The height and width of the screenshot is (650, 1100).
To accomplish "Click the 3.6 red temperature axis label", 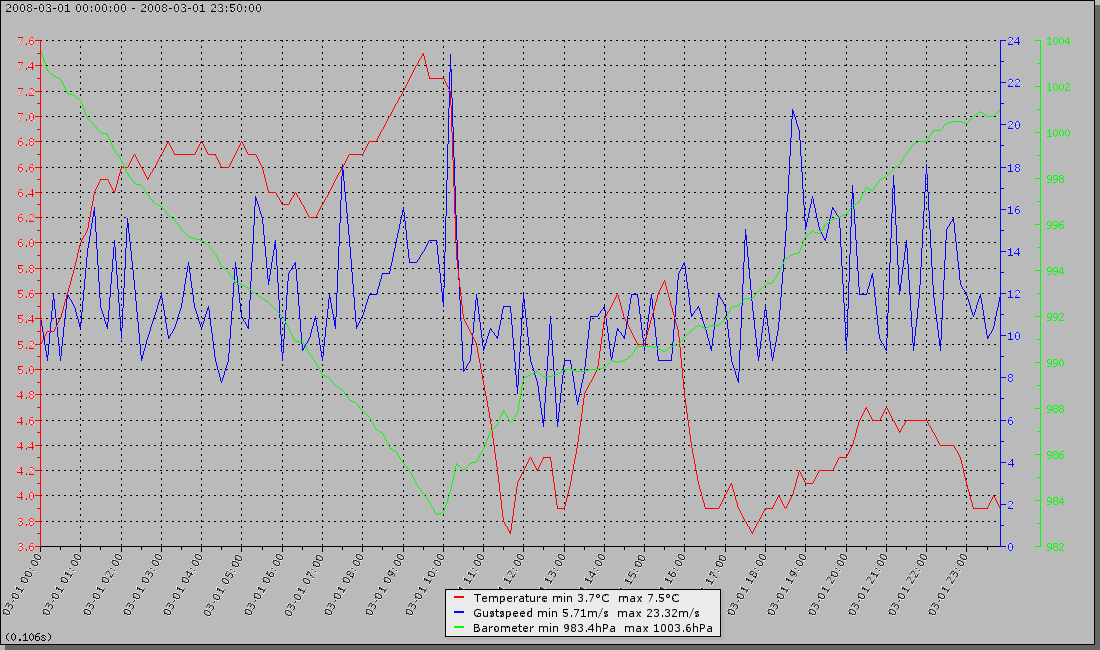I will (24, 547).
